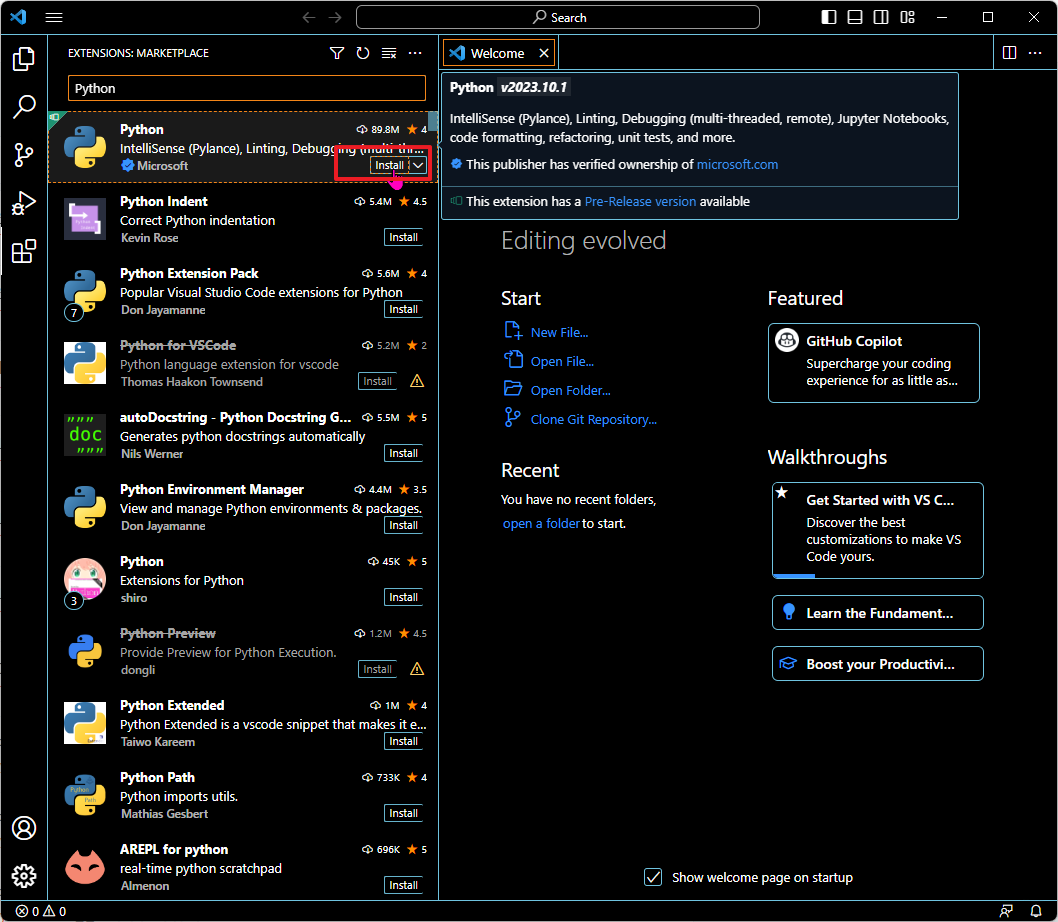Customize layout icon in title bar
The image size is (1058, 922).
[x=908, y=18]
